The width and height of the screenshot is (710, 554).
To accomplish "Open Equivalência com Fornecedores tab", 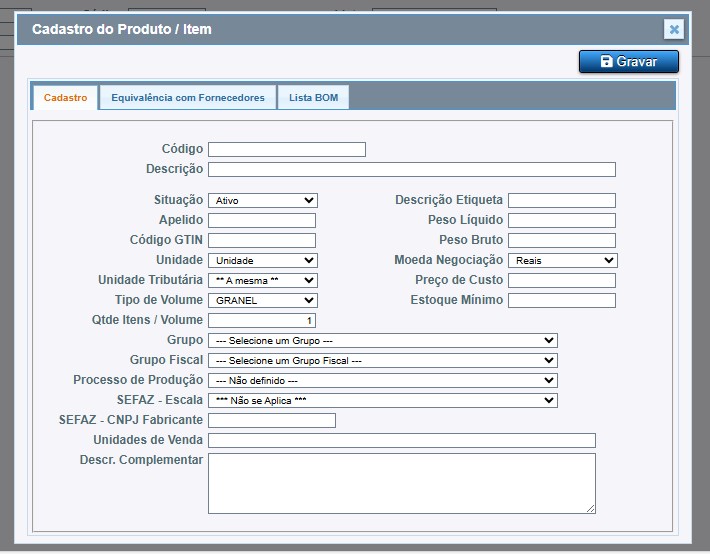I will point(188,98).
